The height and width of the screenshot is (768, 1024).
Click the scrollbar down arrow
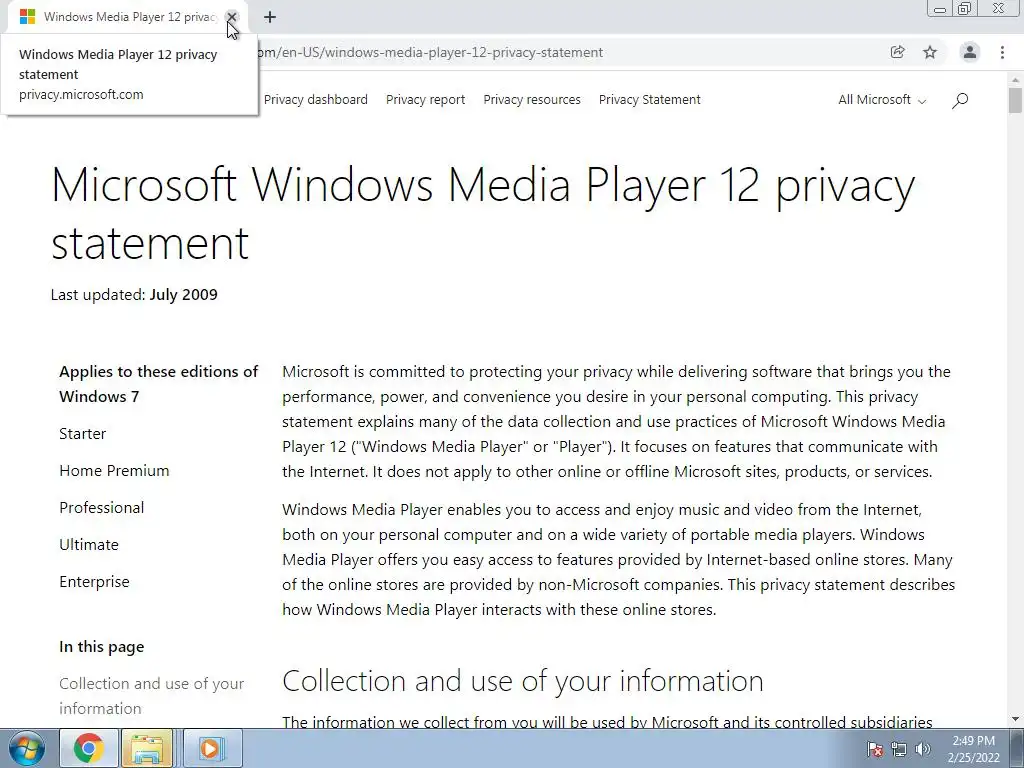(x=1015, y=719)
